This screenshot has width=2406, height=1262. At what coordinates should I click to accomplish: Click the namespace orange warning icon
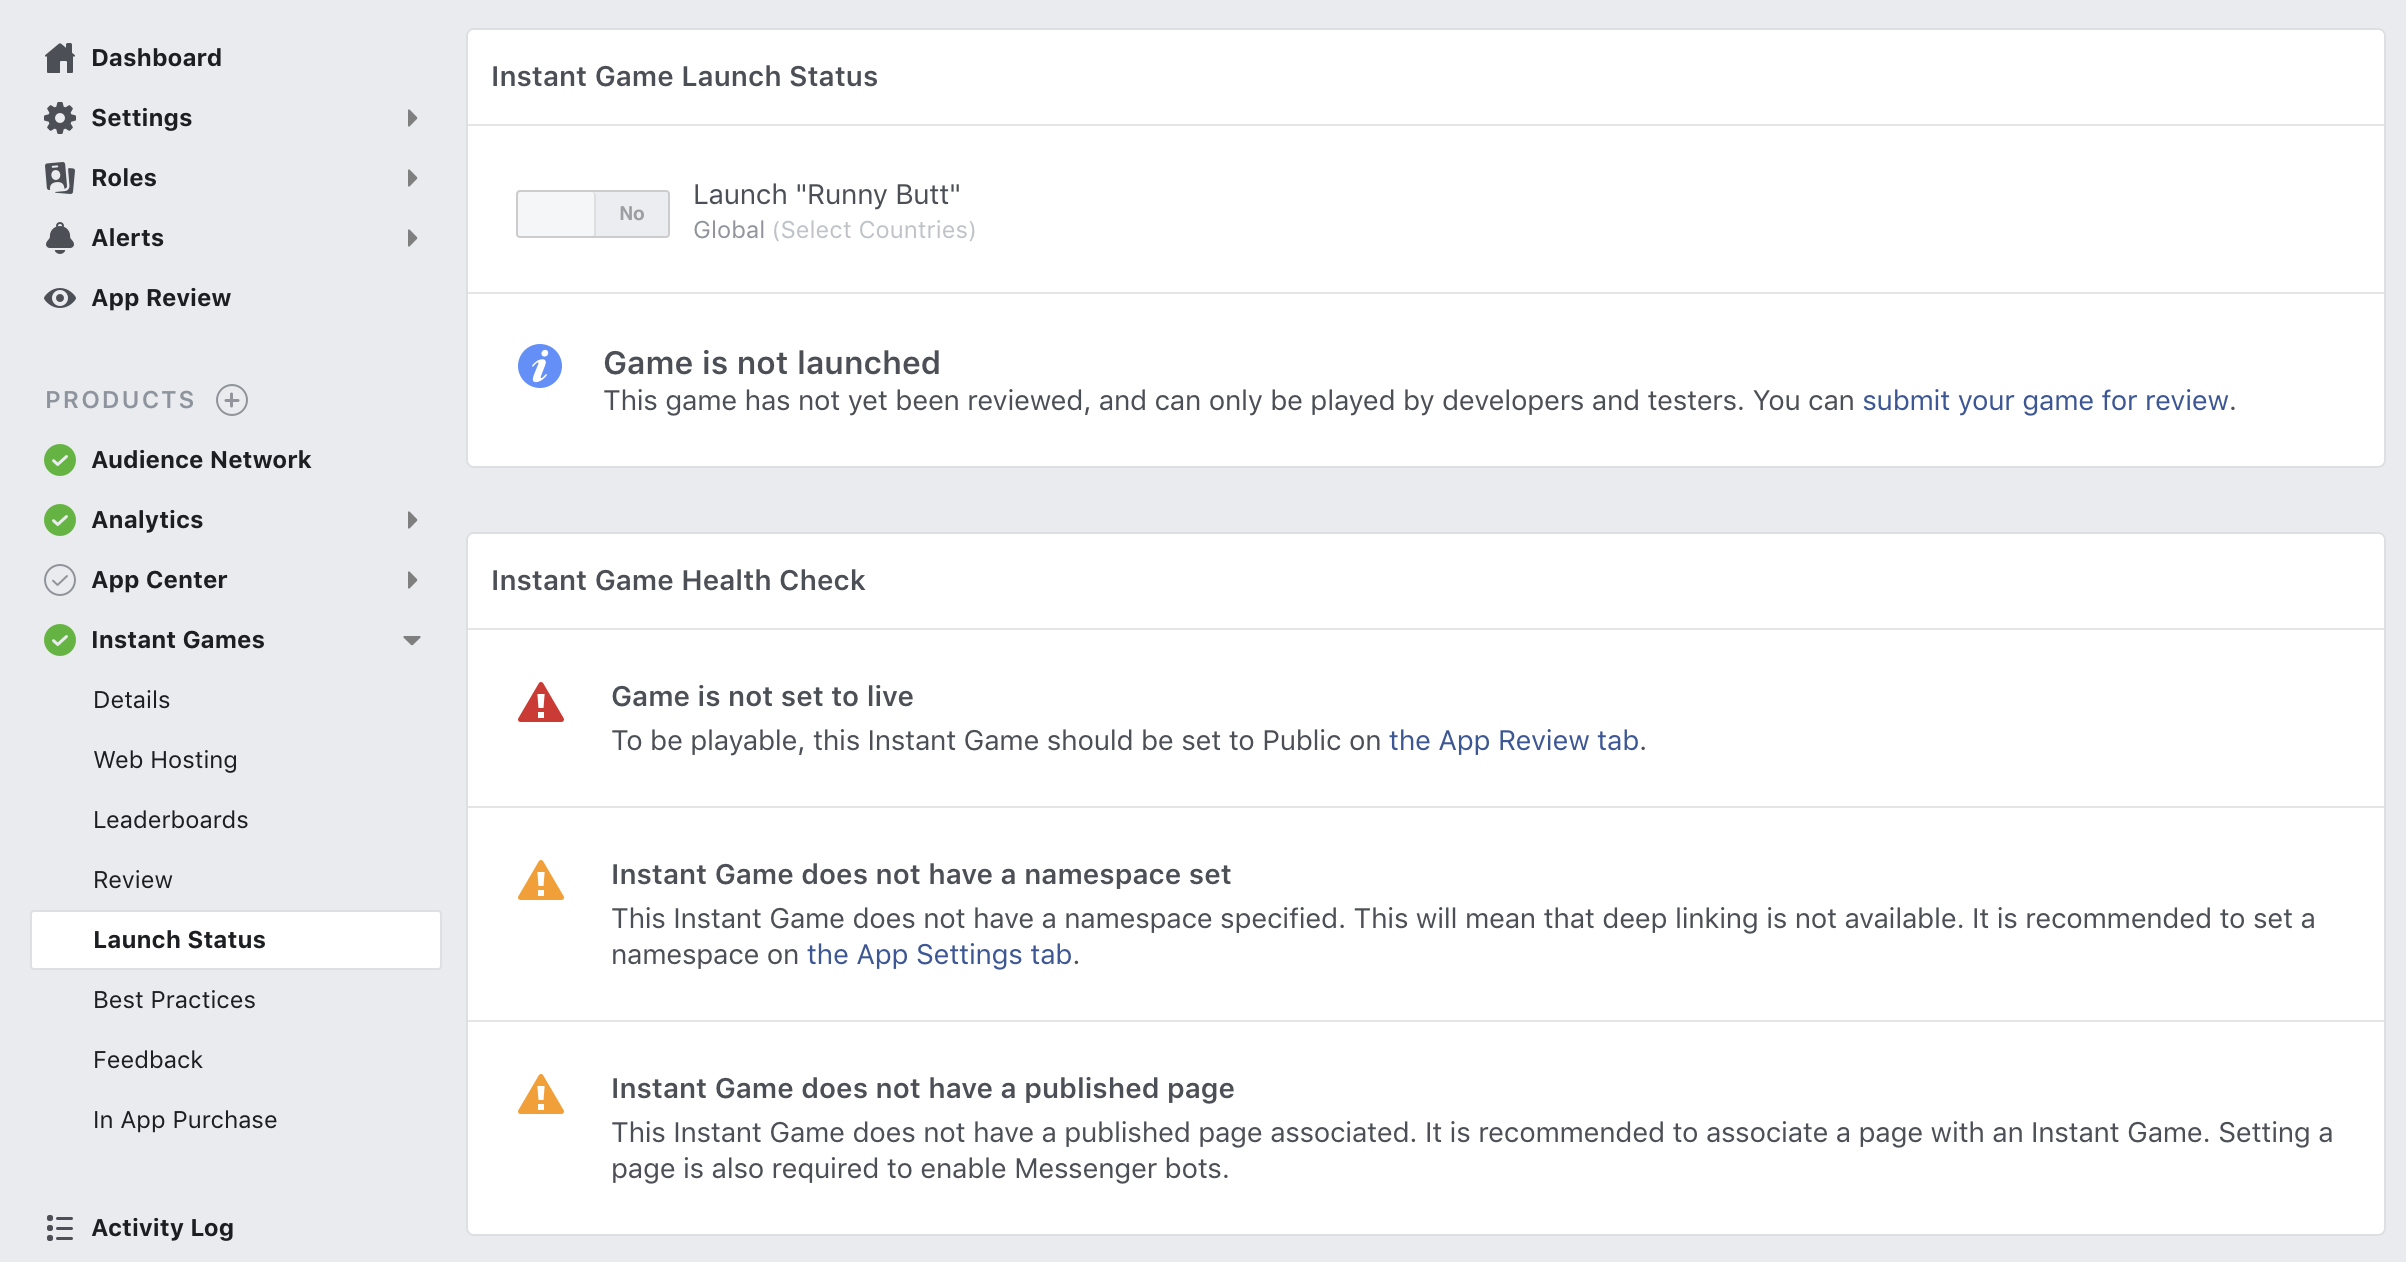(x=541, y=880)
